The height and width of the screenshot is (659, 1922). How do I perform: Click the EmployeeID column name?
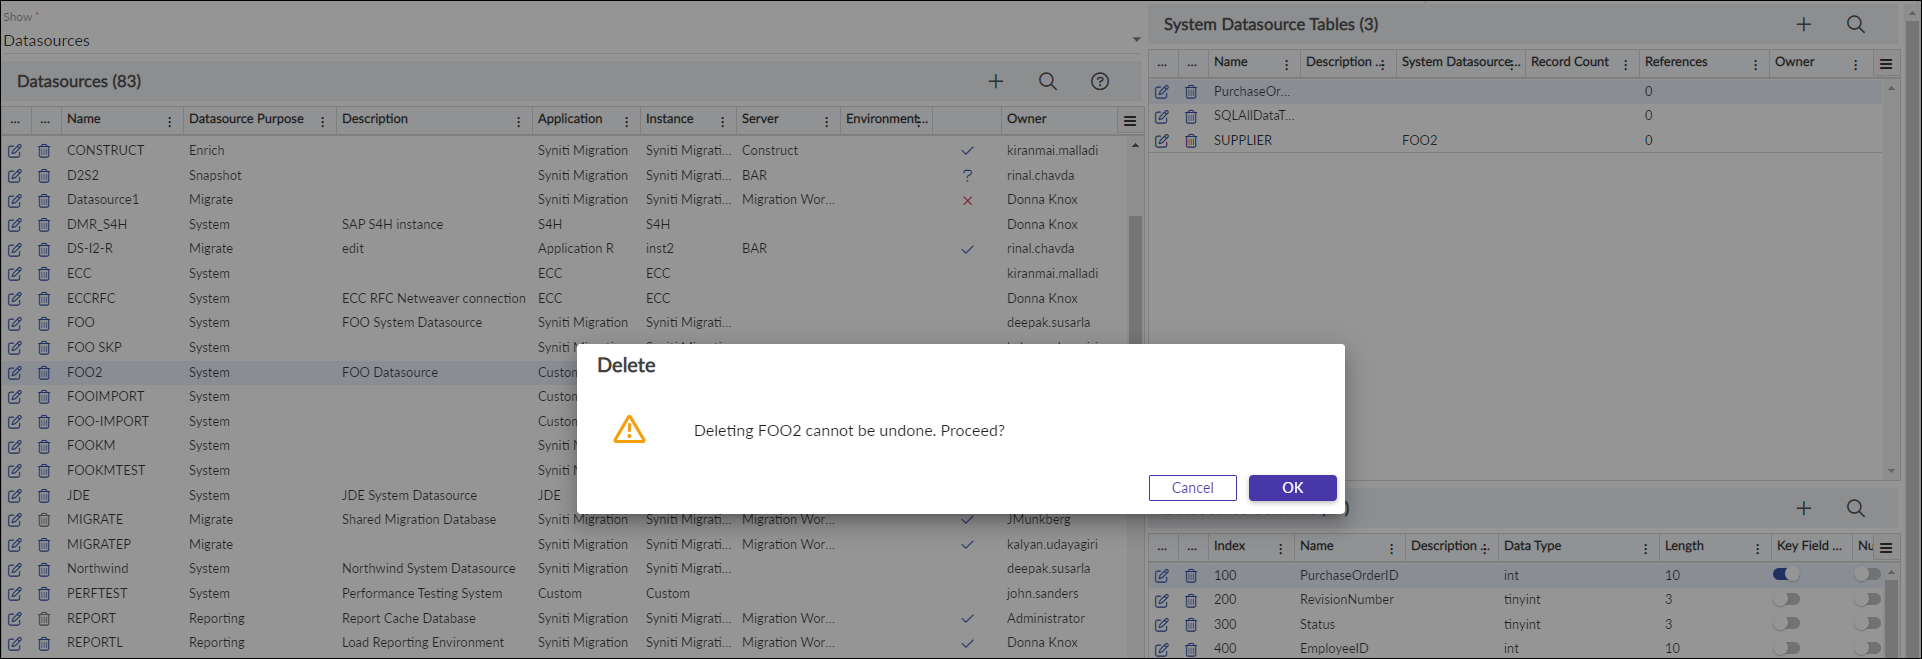click(x=1334, y=649)
